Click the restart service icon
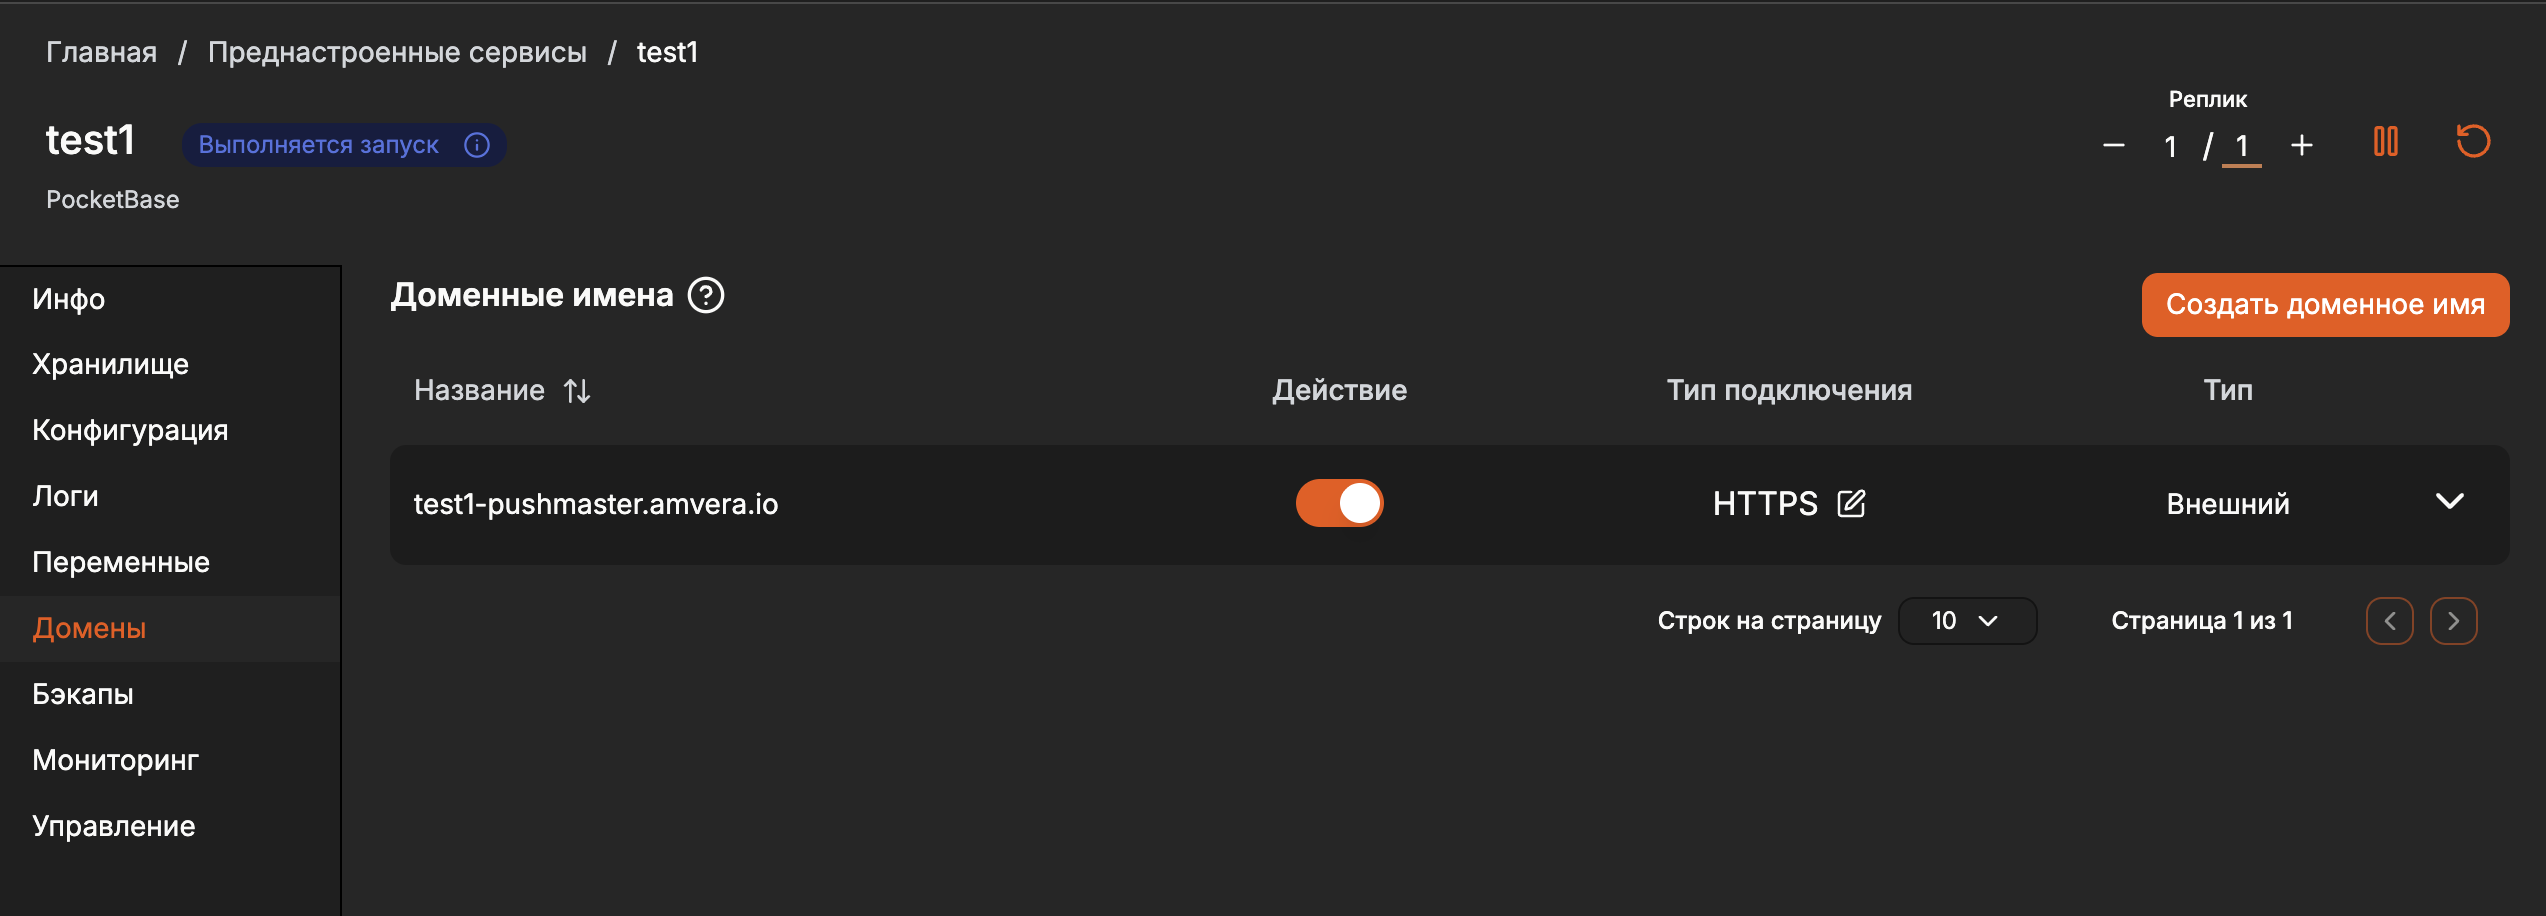 (x=2473, y=142)
